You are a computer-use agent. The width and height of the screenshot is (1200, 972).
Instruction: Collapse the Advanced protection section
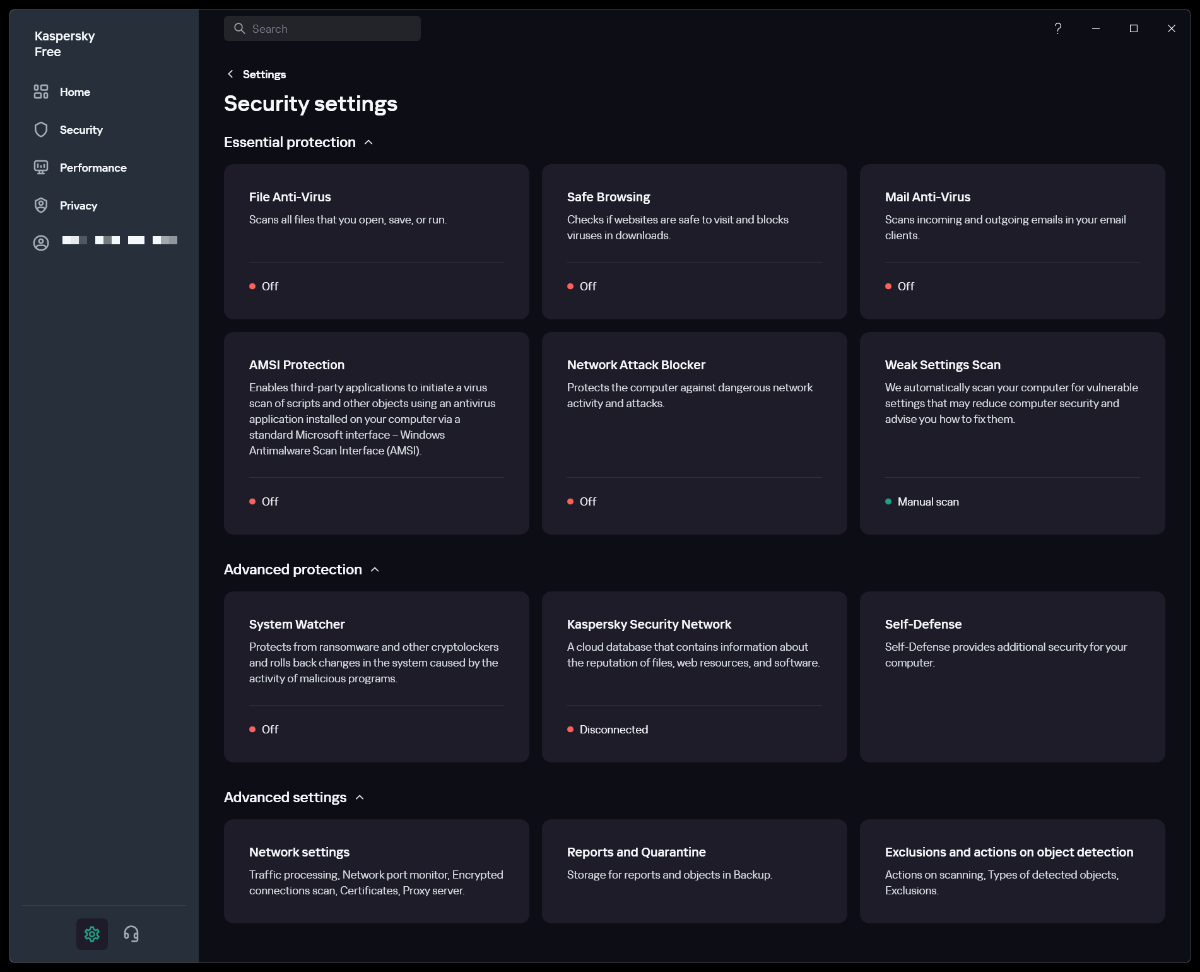[375, 570]
